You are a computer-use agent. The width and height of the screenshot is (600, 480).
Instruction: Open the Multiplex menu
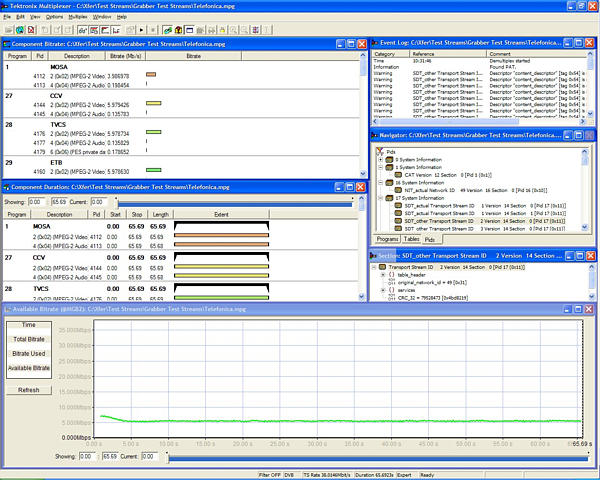[79, 17]
